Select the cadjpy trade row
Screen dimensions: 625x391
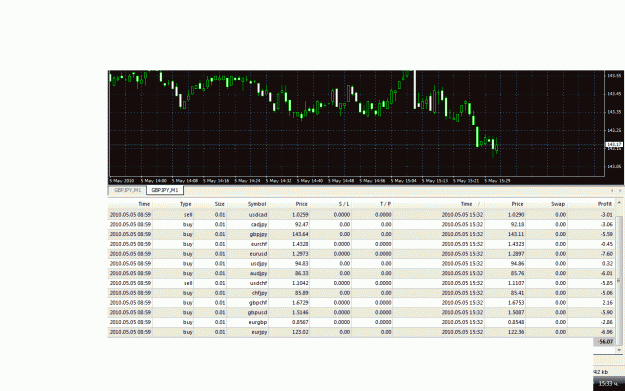click(x=361, y=224)
